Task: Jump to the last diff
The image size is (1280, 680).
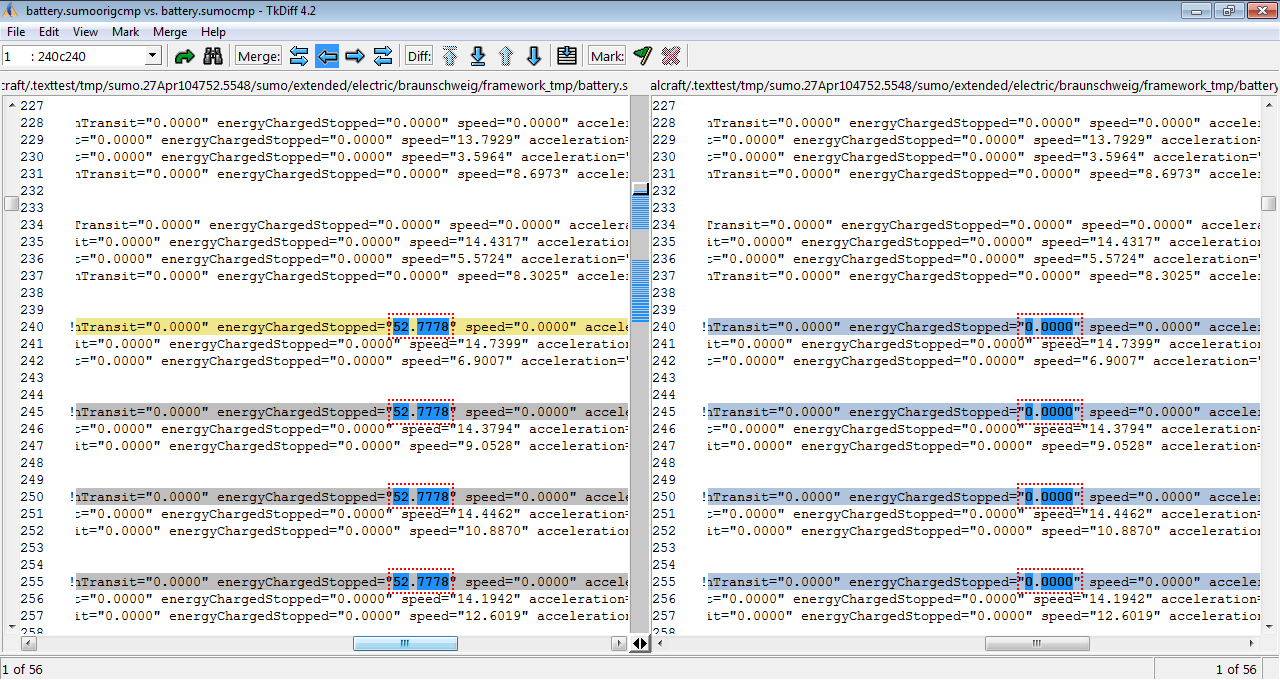Action: [x=478, y=56]
